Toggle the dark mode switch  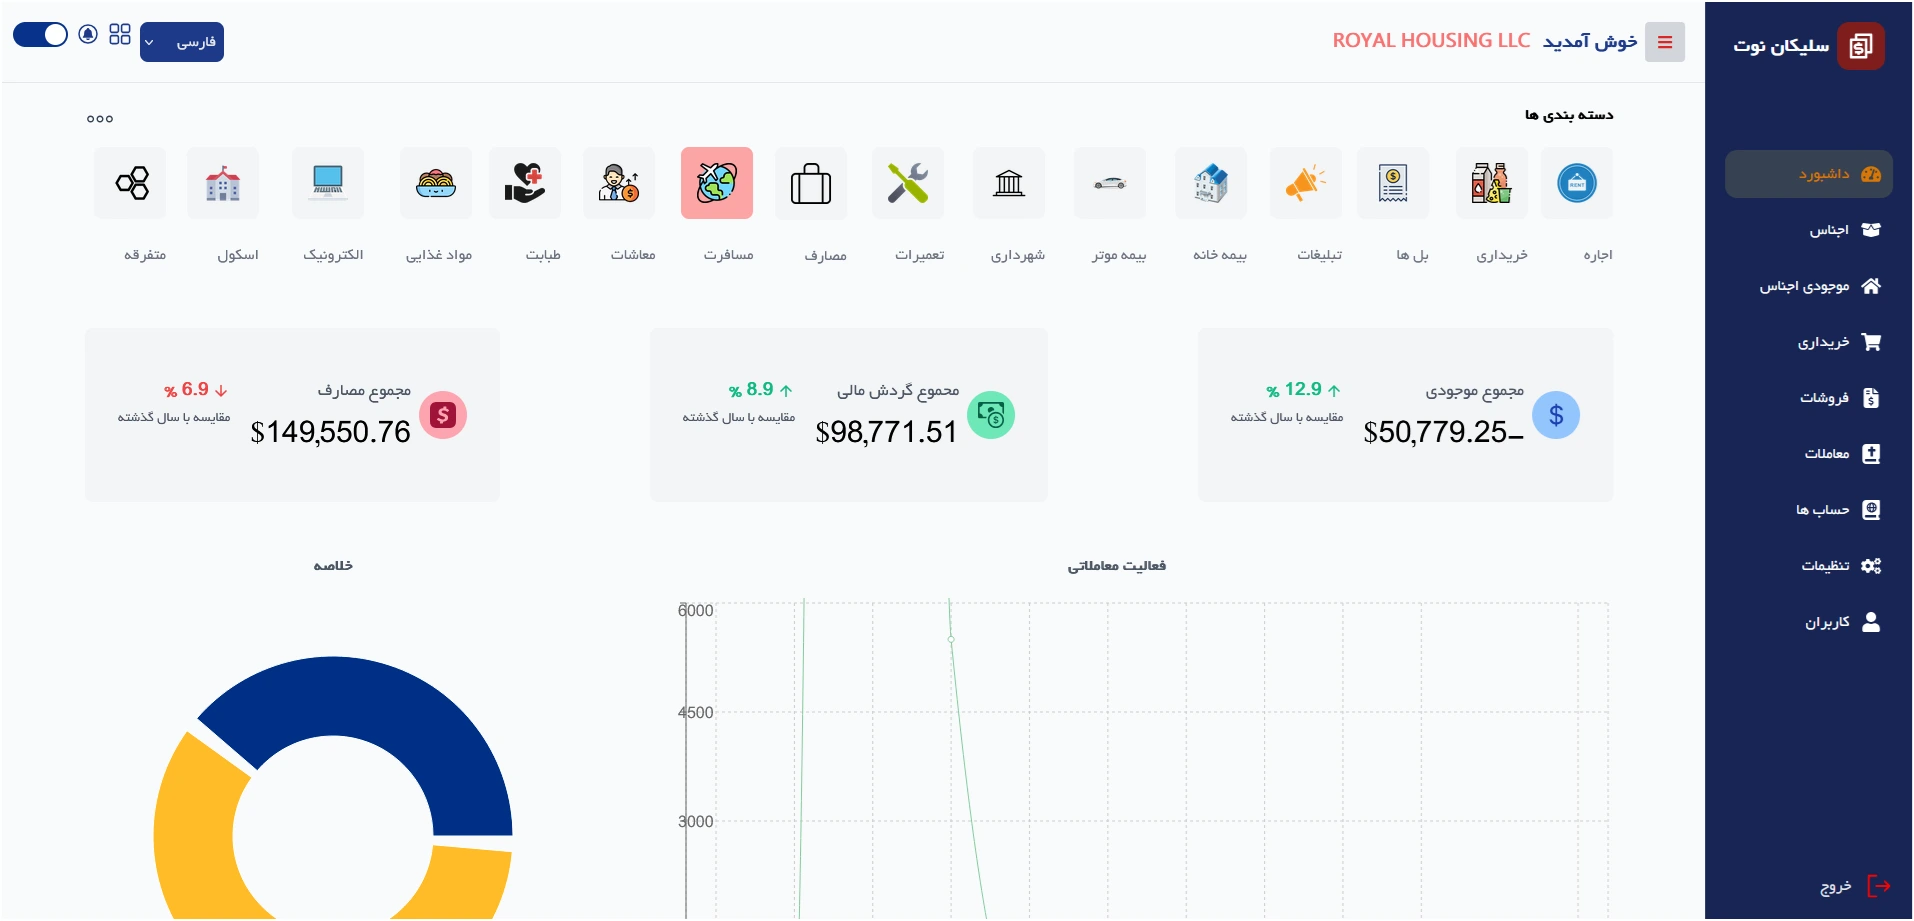point(40,35)
